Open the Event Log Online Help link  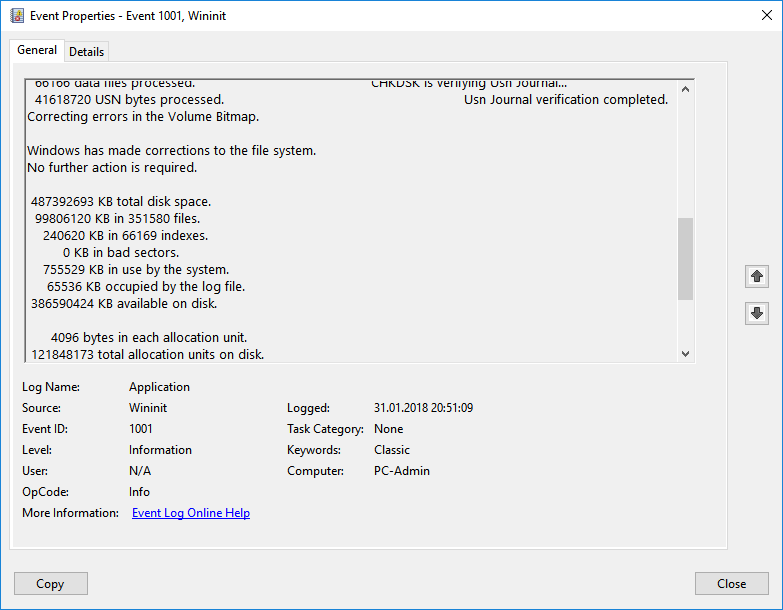(x=191, y=513)
